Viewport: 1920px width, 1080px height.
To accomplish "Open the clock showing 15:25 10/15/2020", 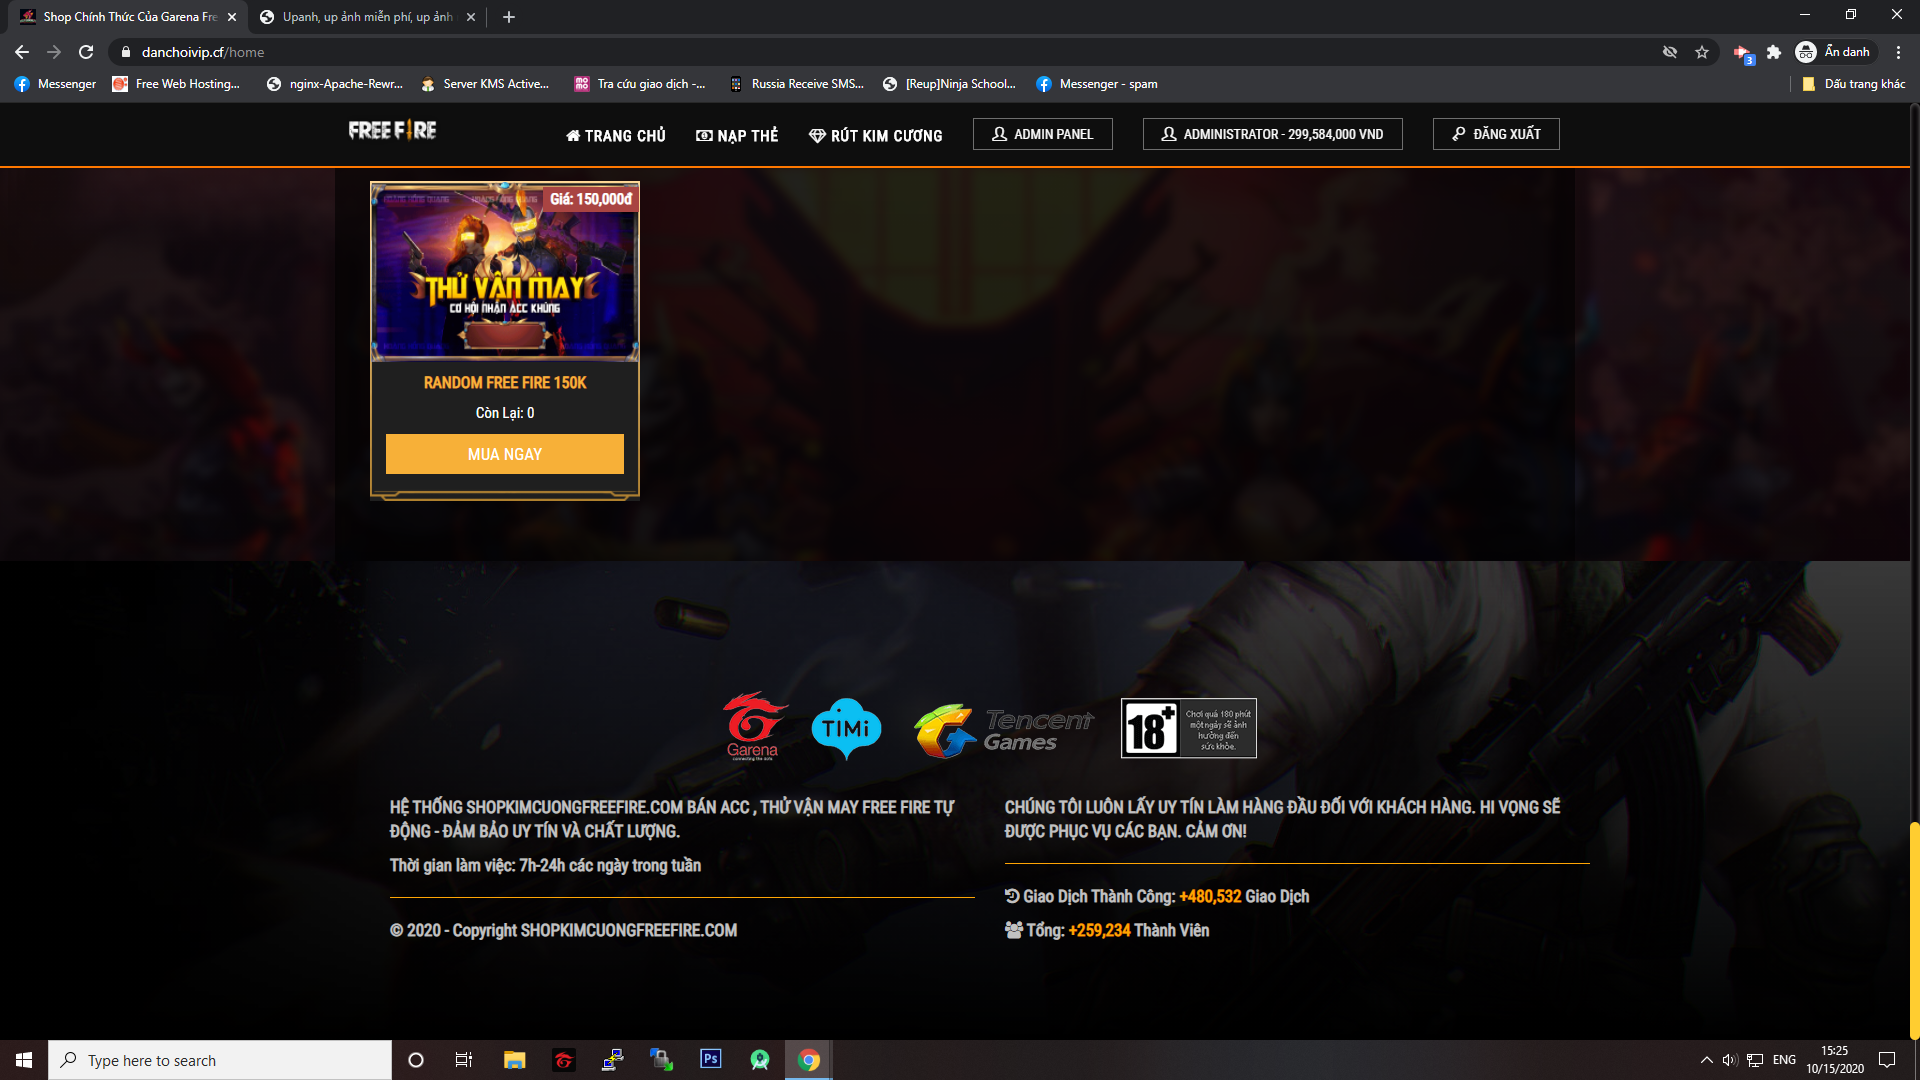I will tap(1835, 1060).
